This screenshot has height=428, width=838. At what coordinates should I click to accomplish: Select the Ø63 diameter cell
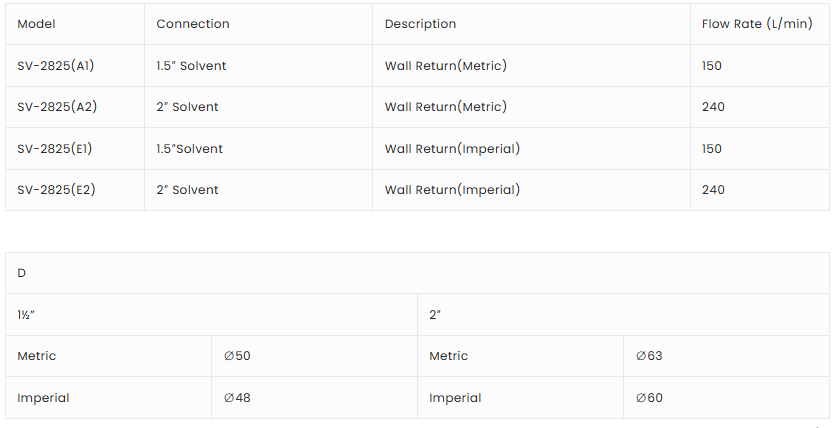[x=649, y=356]
